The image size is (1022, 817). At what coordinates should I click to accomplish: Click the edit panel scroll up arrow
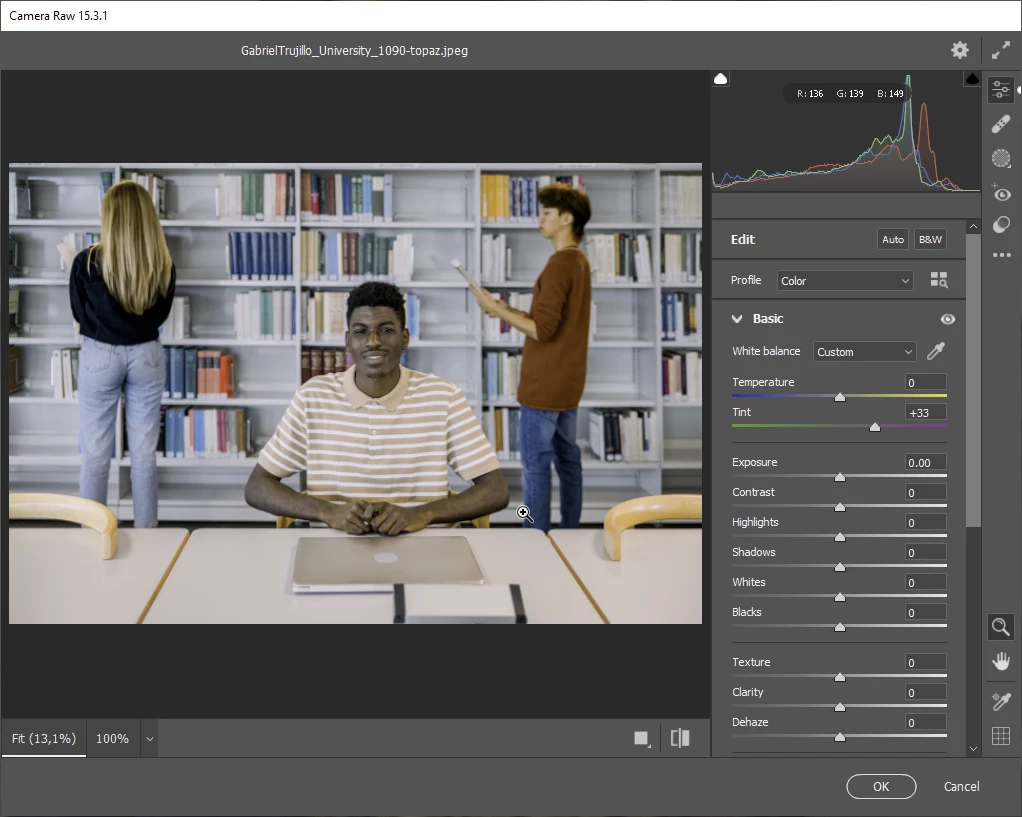pyautogui.click(x=973, y=226)
